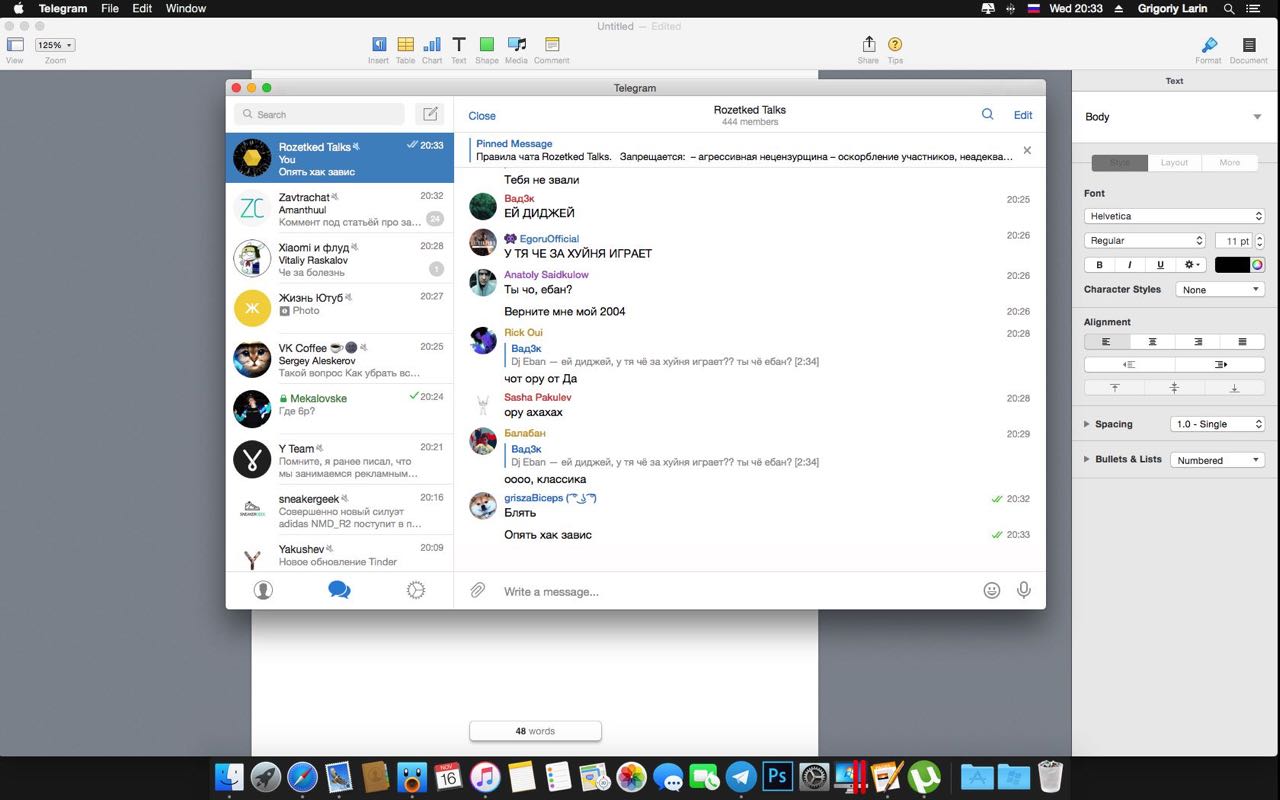The width and height of the screenshot is (1280, 800).
Task: Open the color wheel picker
Action: (x=1257, y=265)
